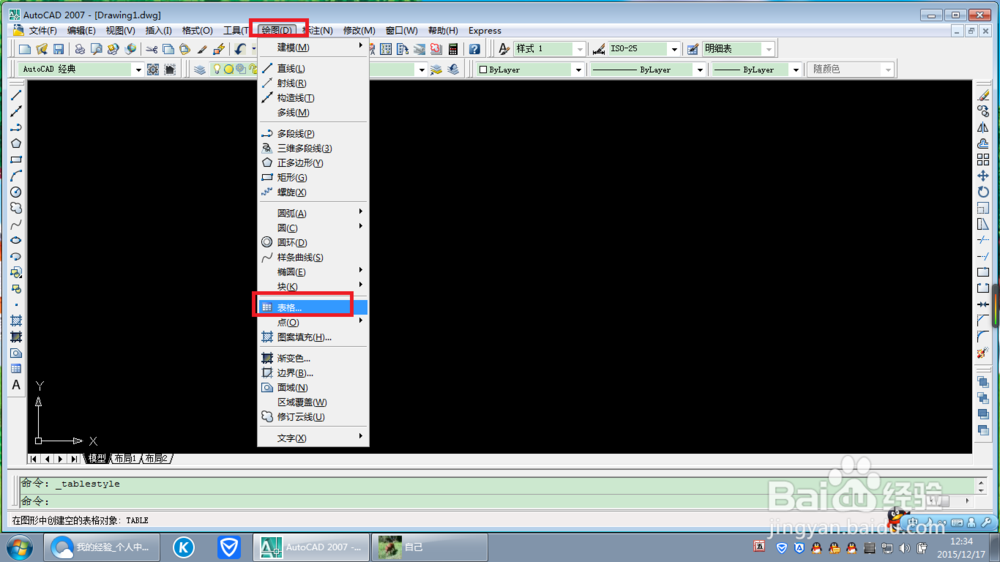This screenshot has height=562, width=1000.
Task: Click the last-tab arrow beside layout tabs
Action: (74, 459)
